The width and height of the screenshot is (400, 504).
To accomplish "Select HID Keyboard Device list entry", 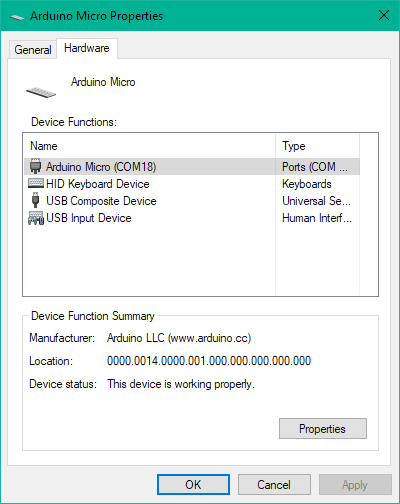I will tap(192, 184).
